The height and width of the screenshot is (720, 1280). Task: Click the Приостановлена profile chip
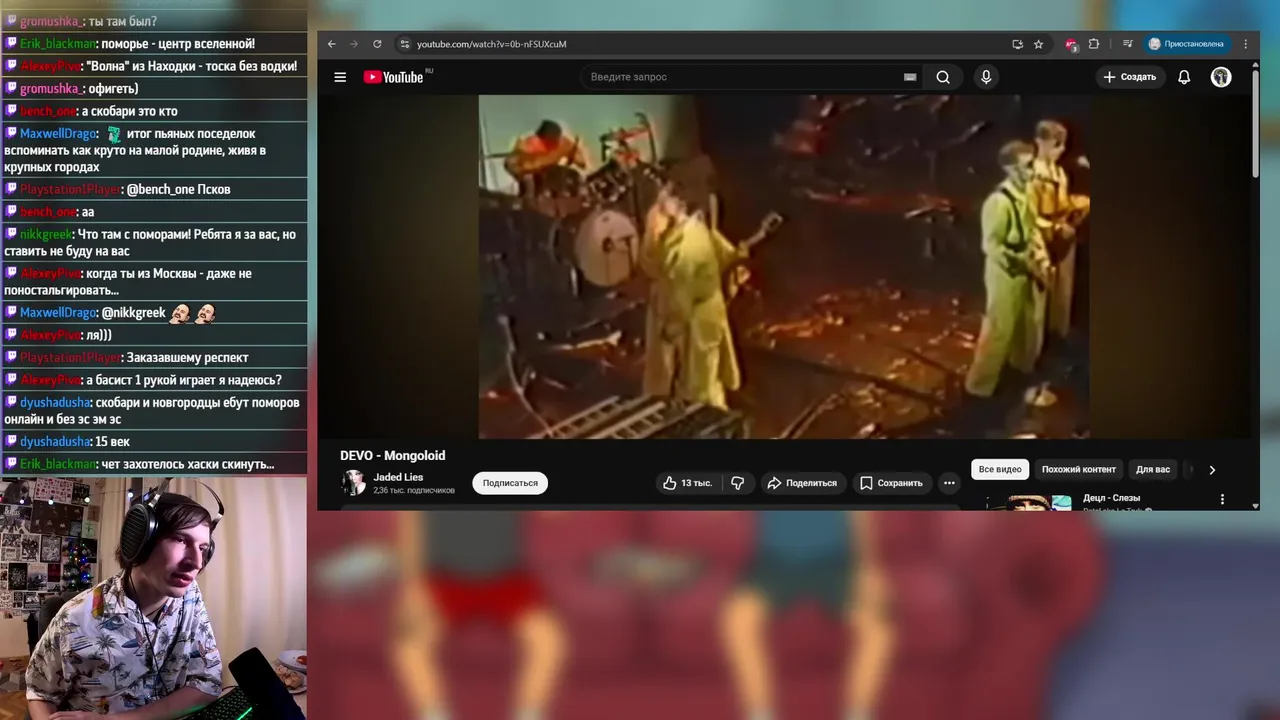coord(1186,44)
